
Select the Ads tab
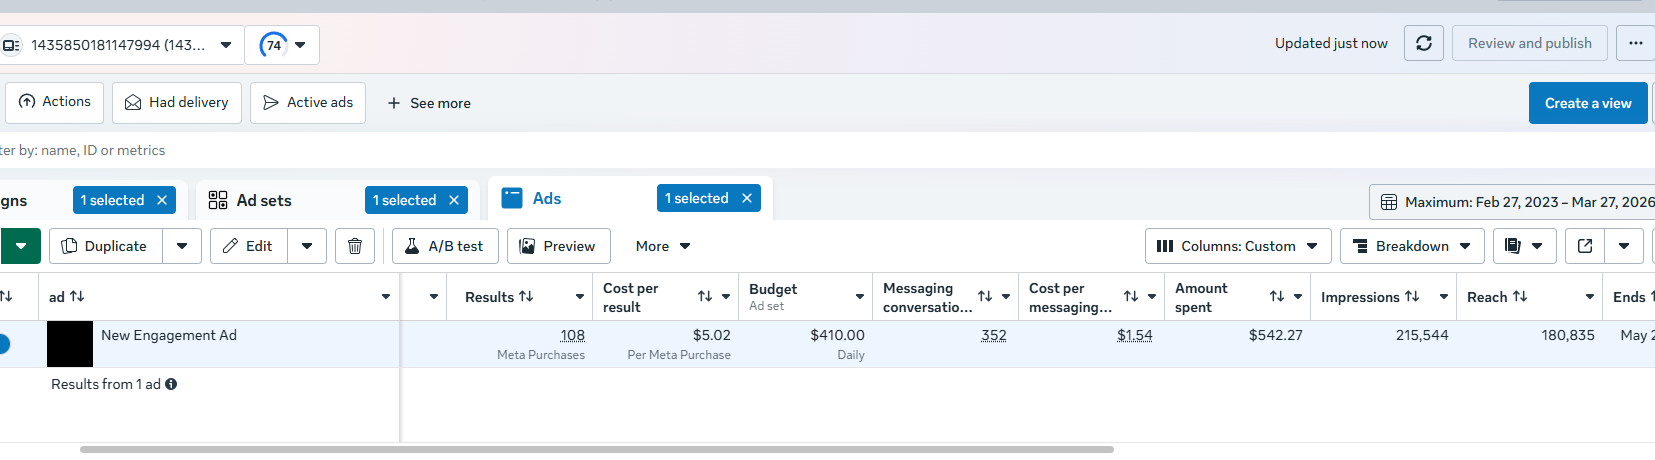point(546,199)
